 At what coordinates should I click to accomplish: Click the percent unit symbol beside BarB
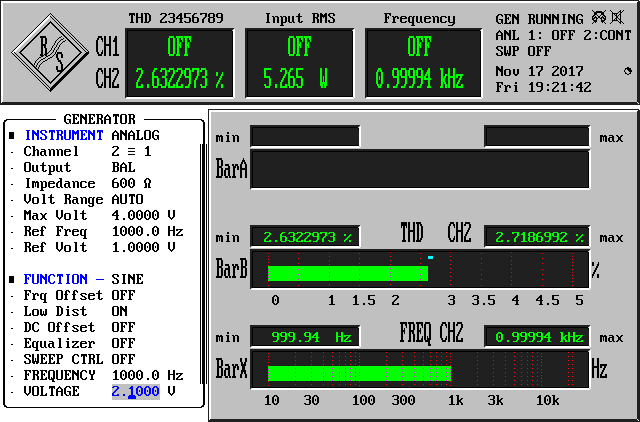[x=595, y=271]
